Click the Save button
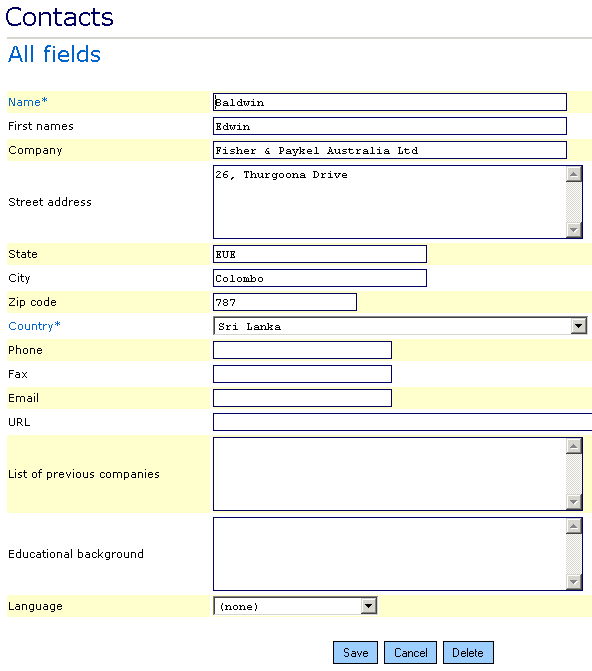The image size is (592, 671). 355,652
